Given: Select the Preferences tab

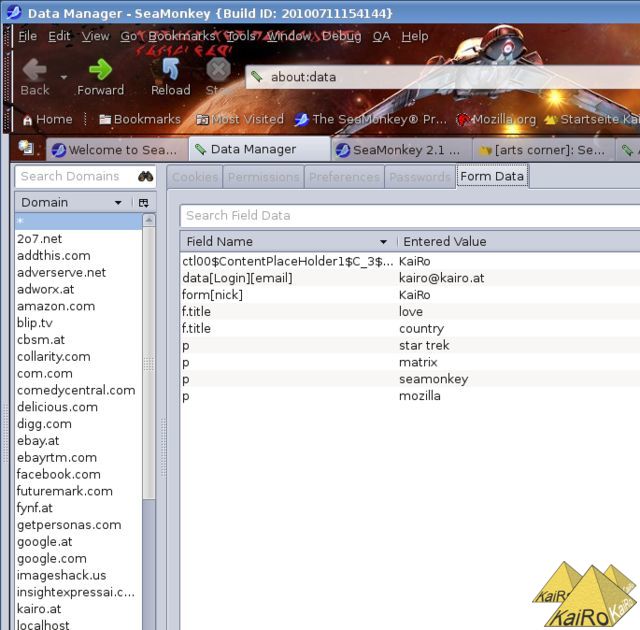Looking at the screenshot, I should click(x=344, y=177).
